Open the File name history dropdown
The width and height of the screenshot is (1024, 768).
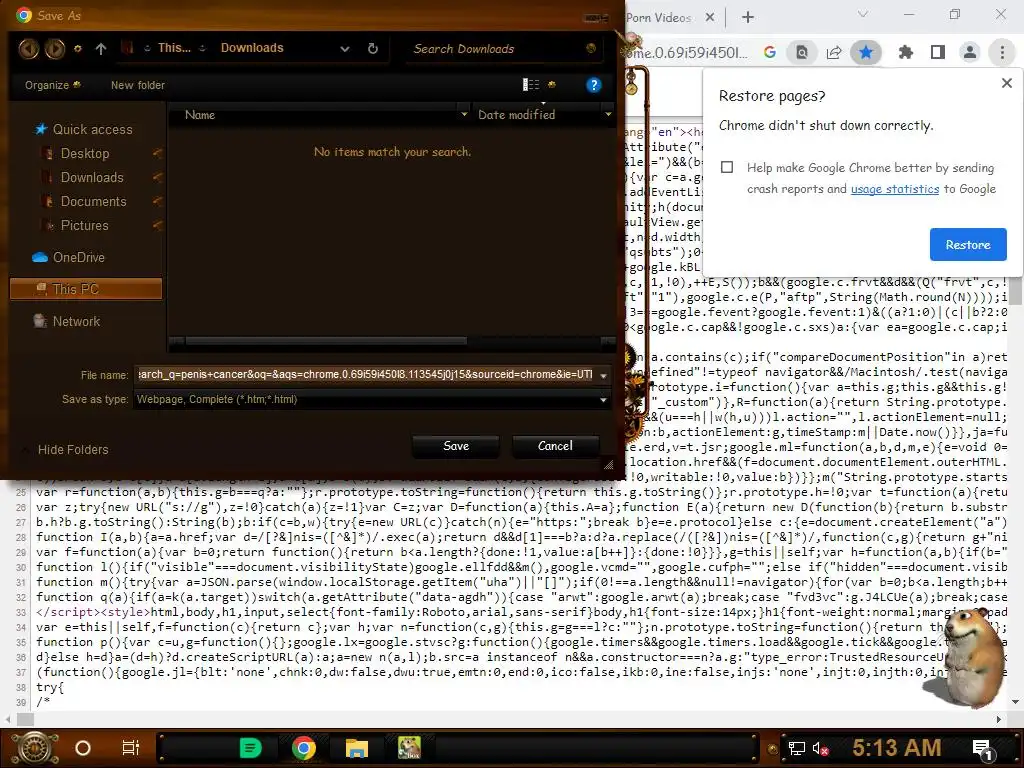(x=603, y=375)
